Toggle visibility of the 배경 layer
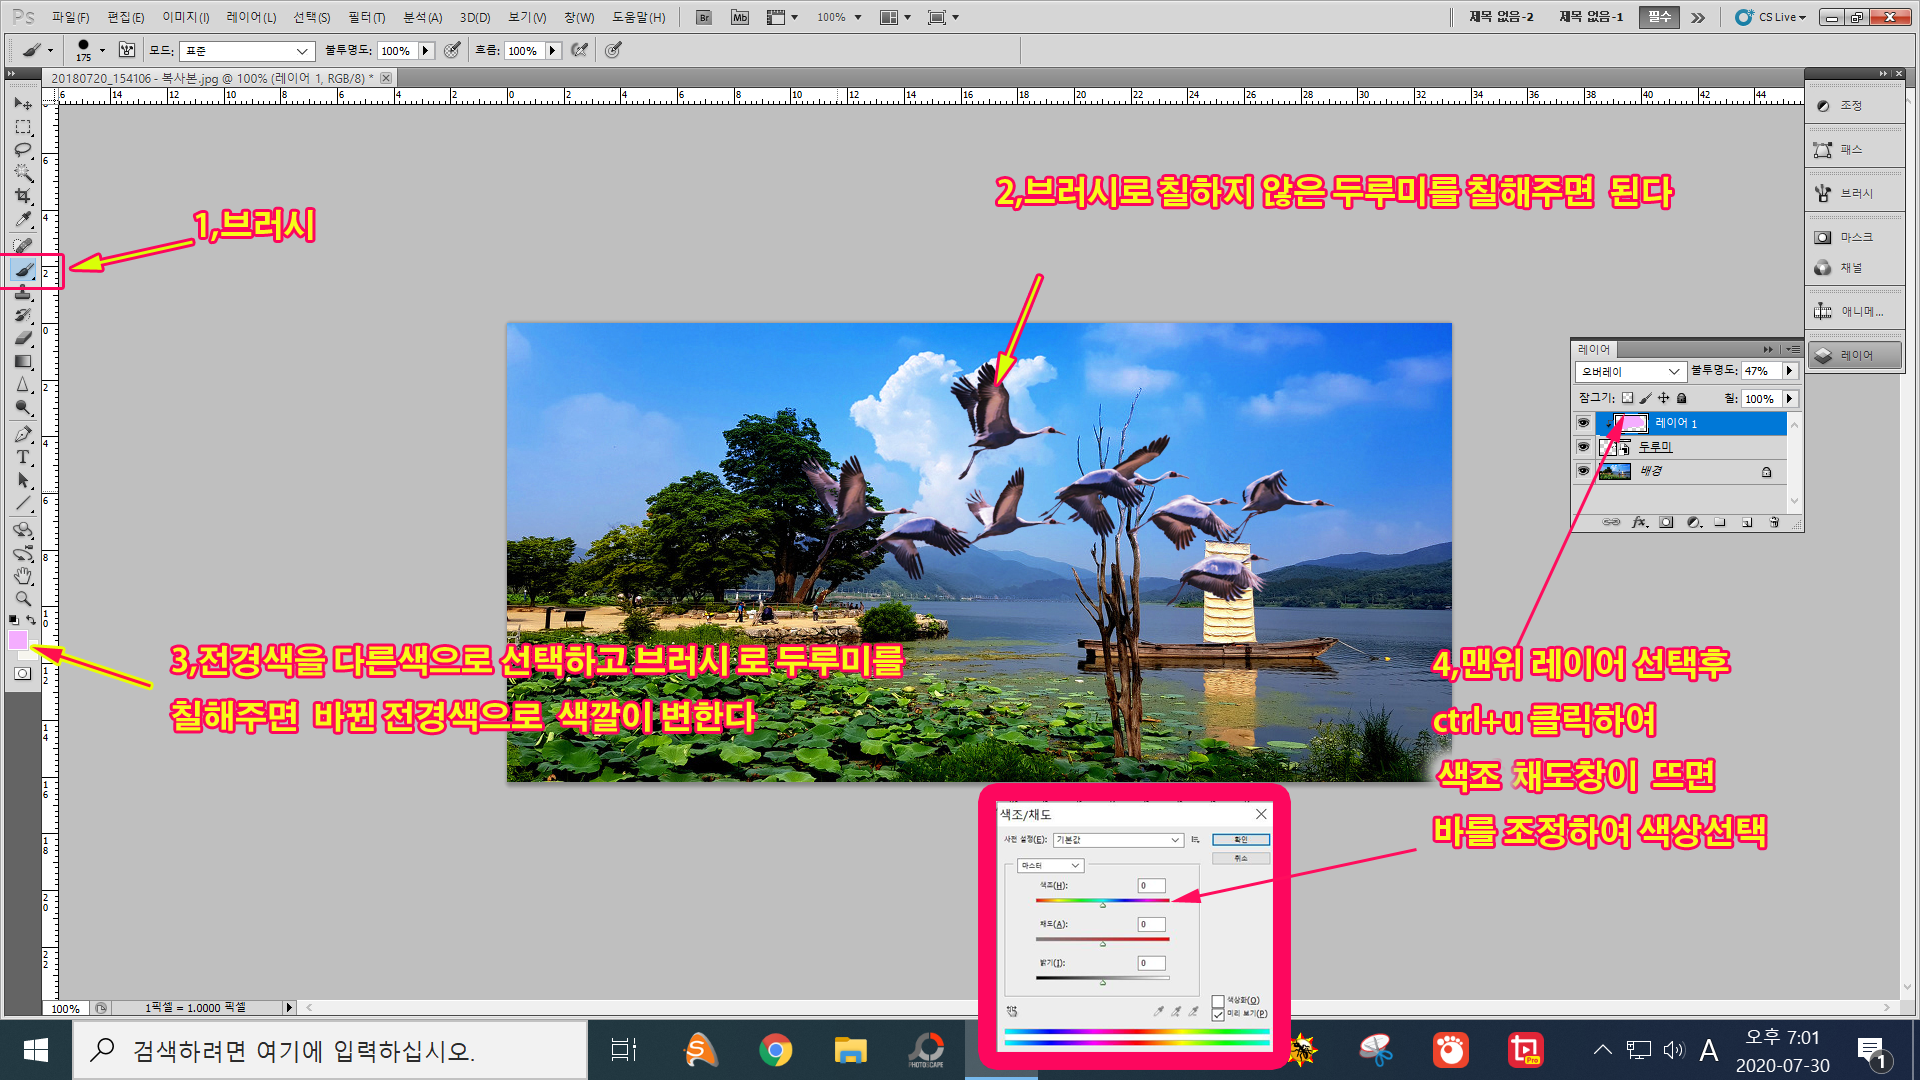1920x1080 pixels. point(1583,471)
